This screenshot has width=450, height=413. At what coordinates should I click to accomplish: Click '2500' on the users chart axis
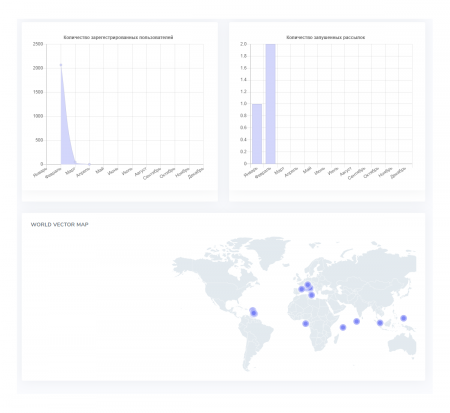[38, 44]
